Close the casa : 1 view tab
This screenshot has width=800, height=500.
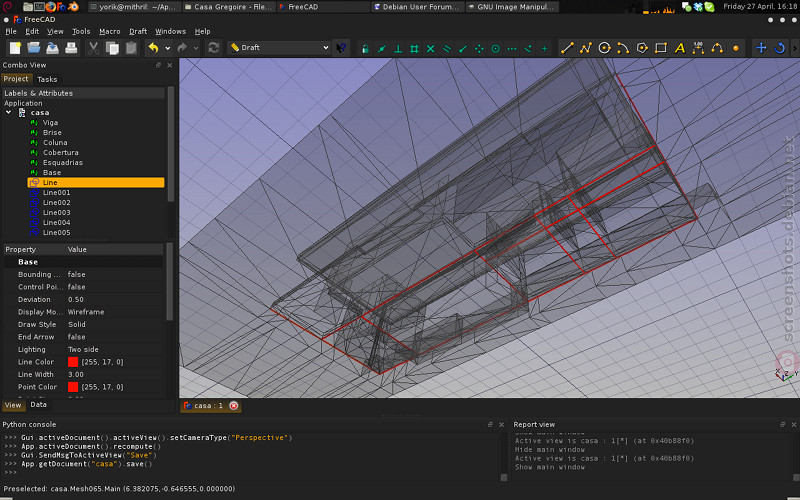tap(234, 406)
